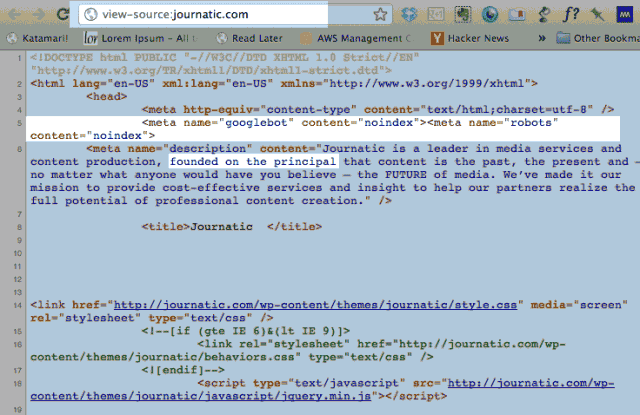Click the googlebot noindex meta tag
The width and height of the screenshot is (640, 415).
click(284, 122)
